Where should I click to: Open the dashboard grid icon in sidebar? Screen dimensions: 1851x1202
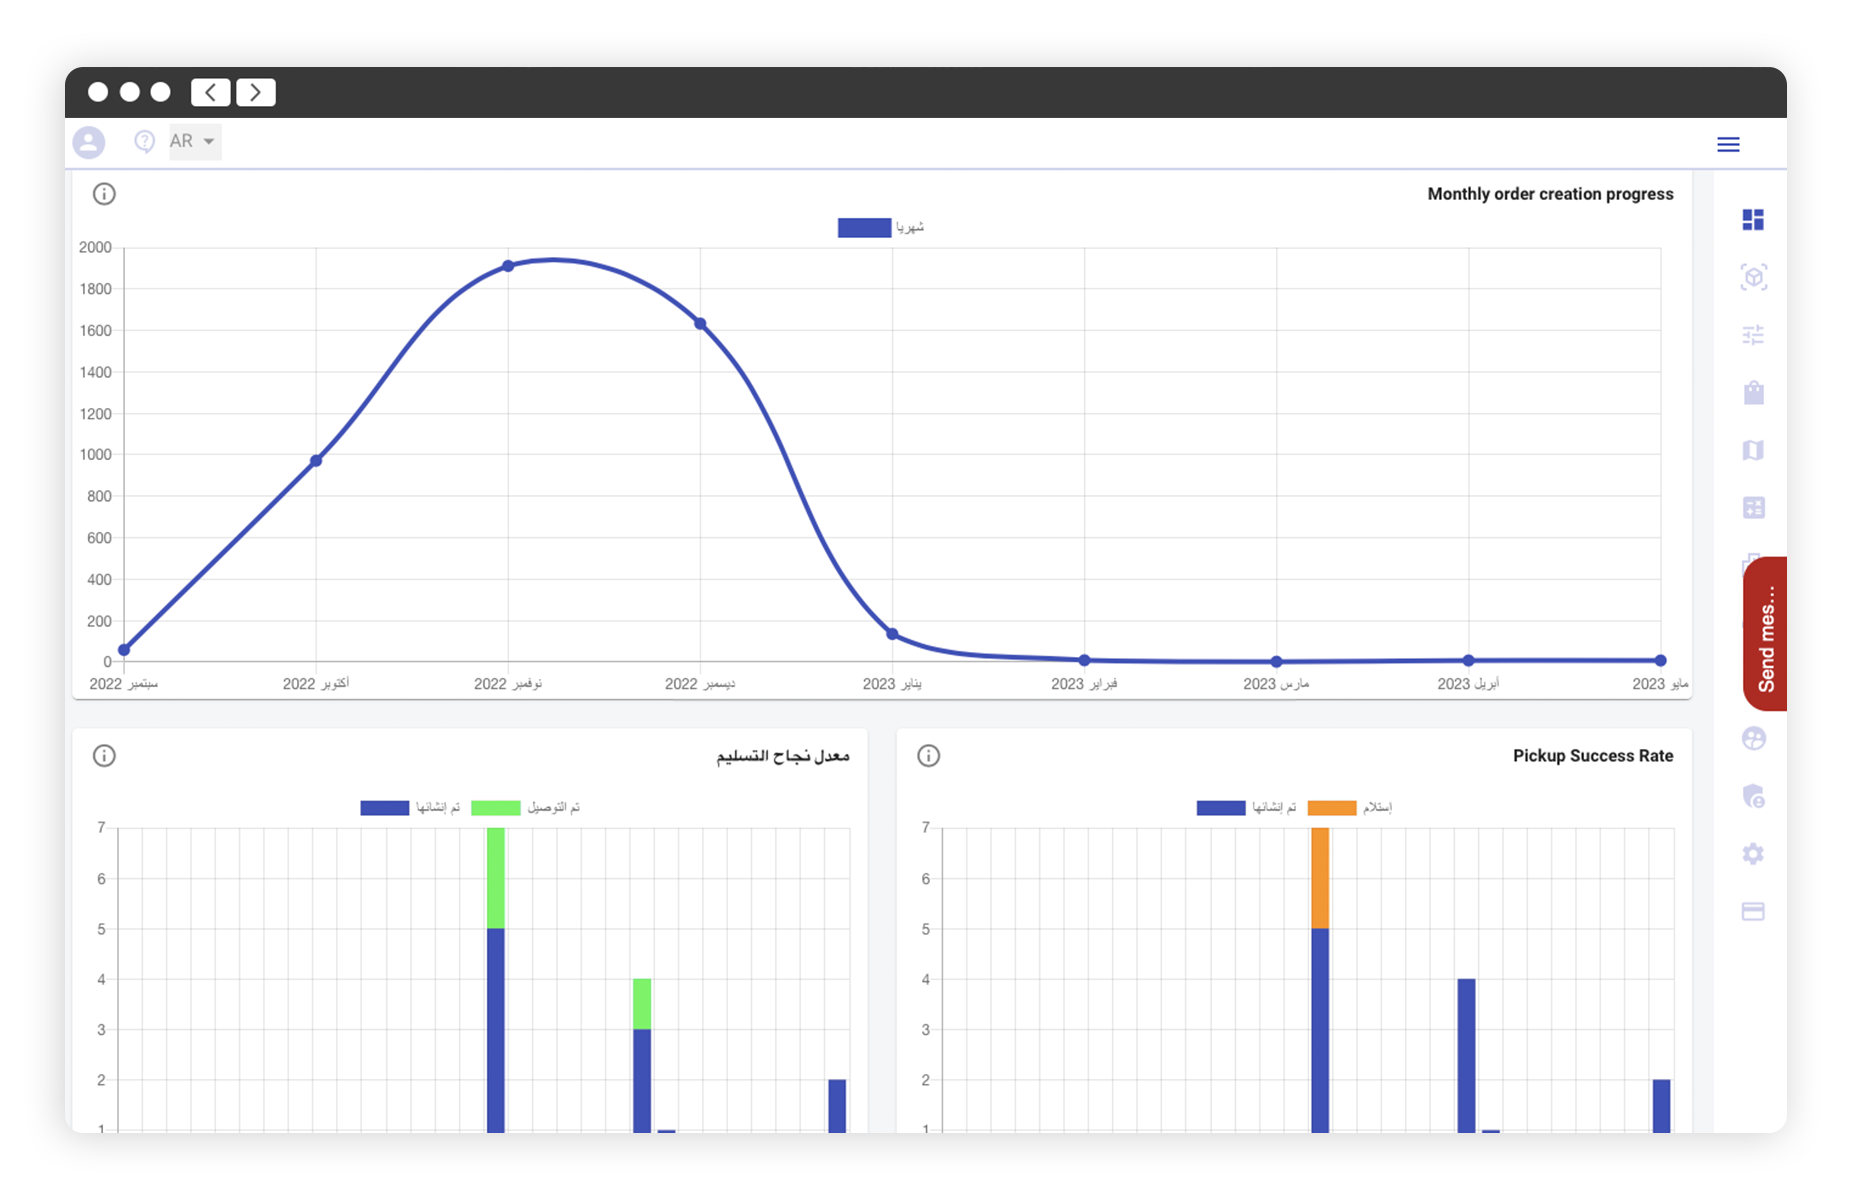(x=1752, y=220)
